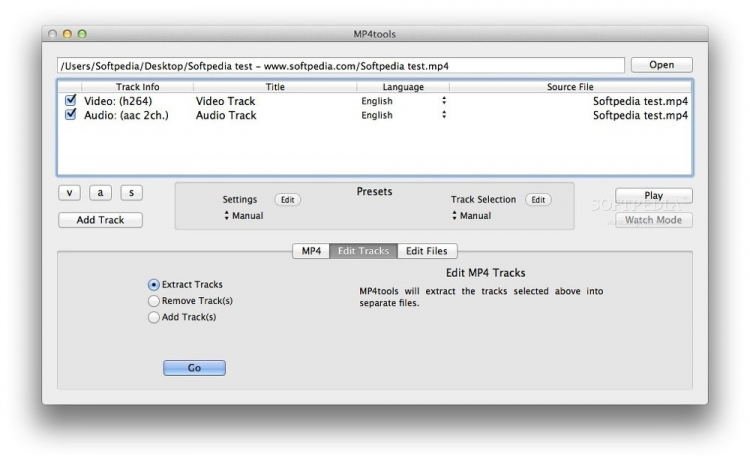Edit the Track Selection presets
750x463 pixels.
538,200
